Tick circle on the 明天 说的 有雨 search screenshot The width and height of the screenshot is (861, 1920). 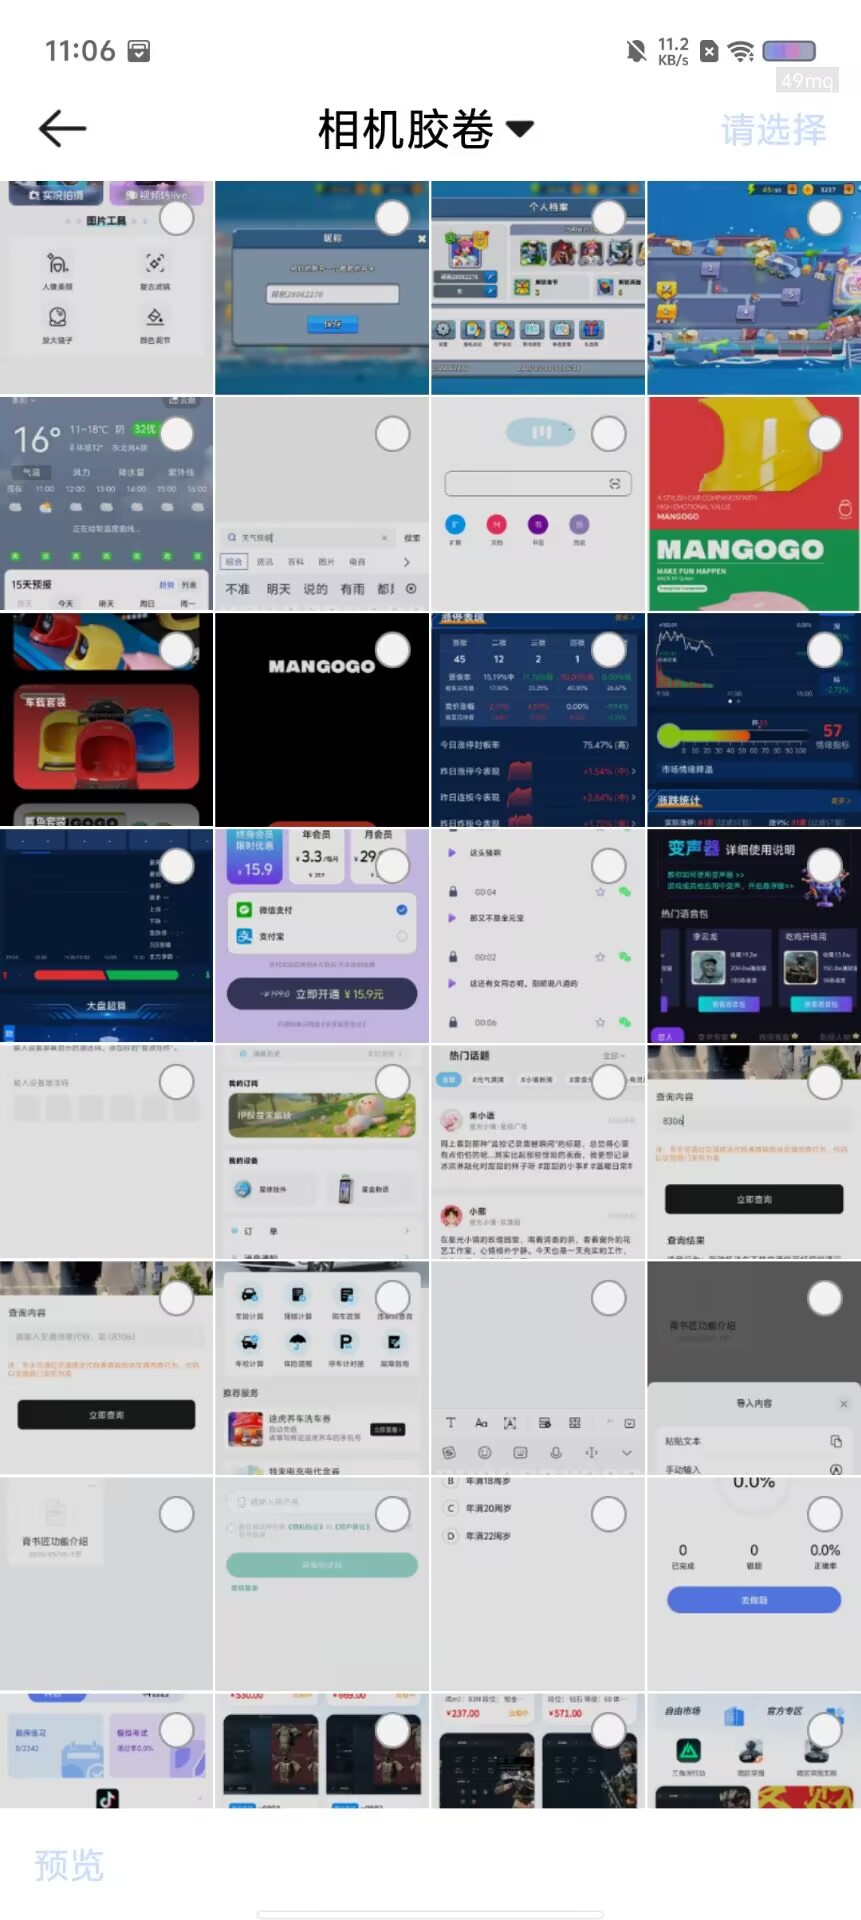393,434
